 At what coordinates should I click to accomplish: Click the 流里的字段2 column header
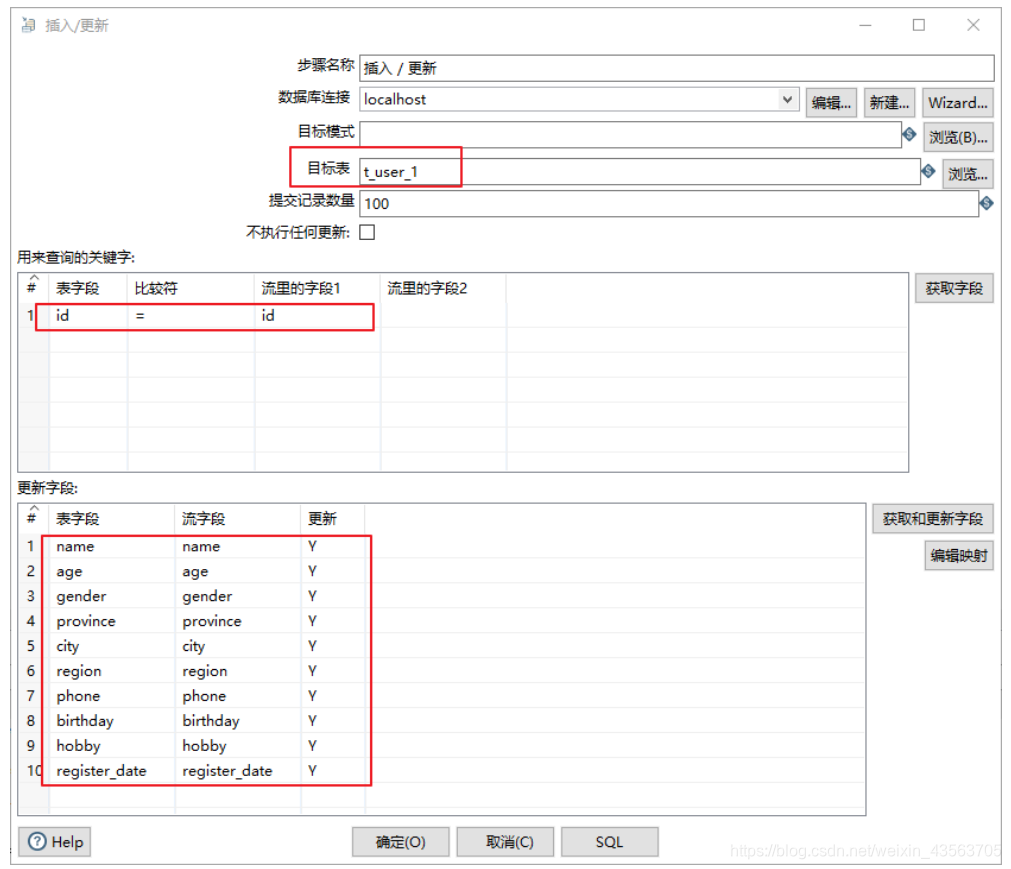click(x=444, y=288)
